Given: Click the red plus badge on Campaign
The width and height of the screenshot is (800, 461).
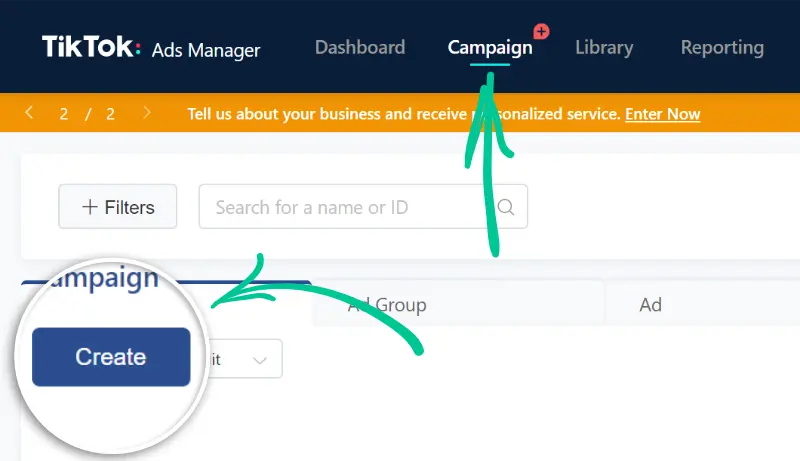Looking at the screenshot, I should pos(541,31).
